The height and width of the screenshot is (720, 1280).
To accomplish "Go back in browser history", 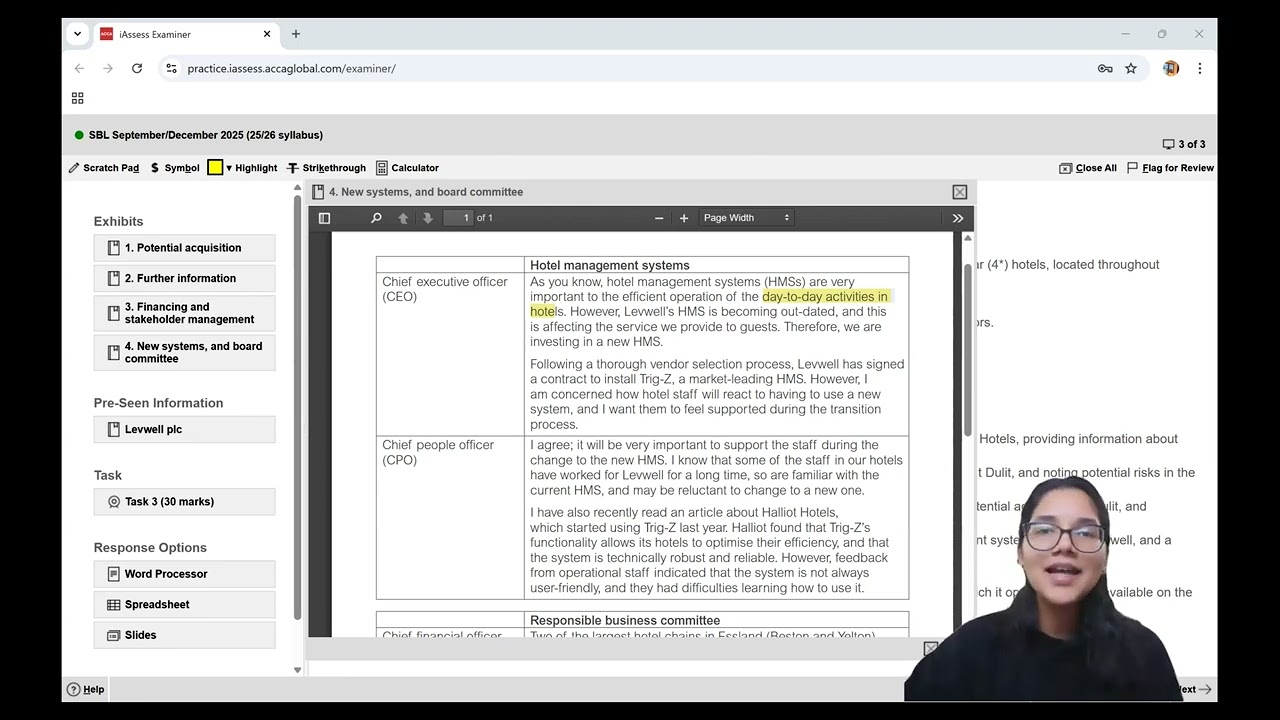I will 79,68.
